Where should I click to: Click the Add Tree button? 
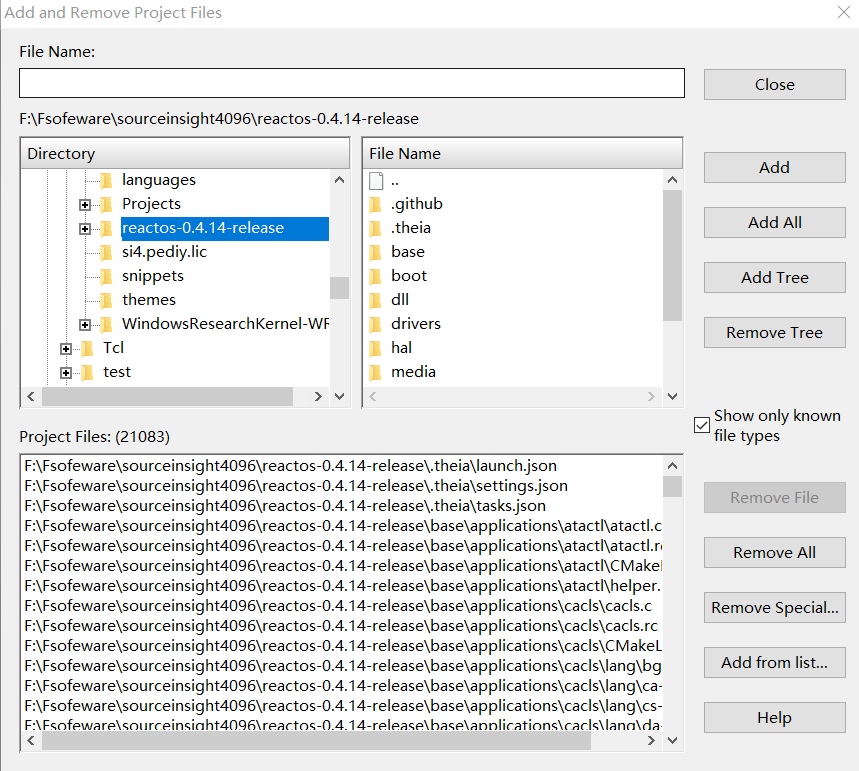pyautogui.click(x=775, y=278)
